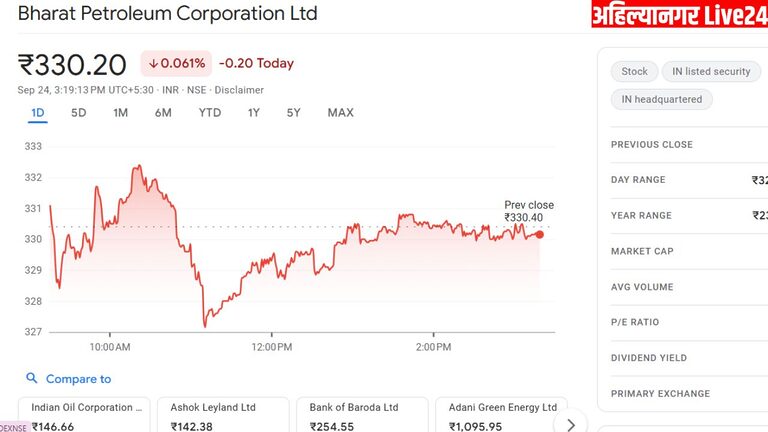This screenshot has height=432, width=768.
Task: Click the current price dot on chart
Action: [x=540, y=234]
